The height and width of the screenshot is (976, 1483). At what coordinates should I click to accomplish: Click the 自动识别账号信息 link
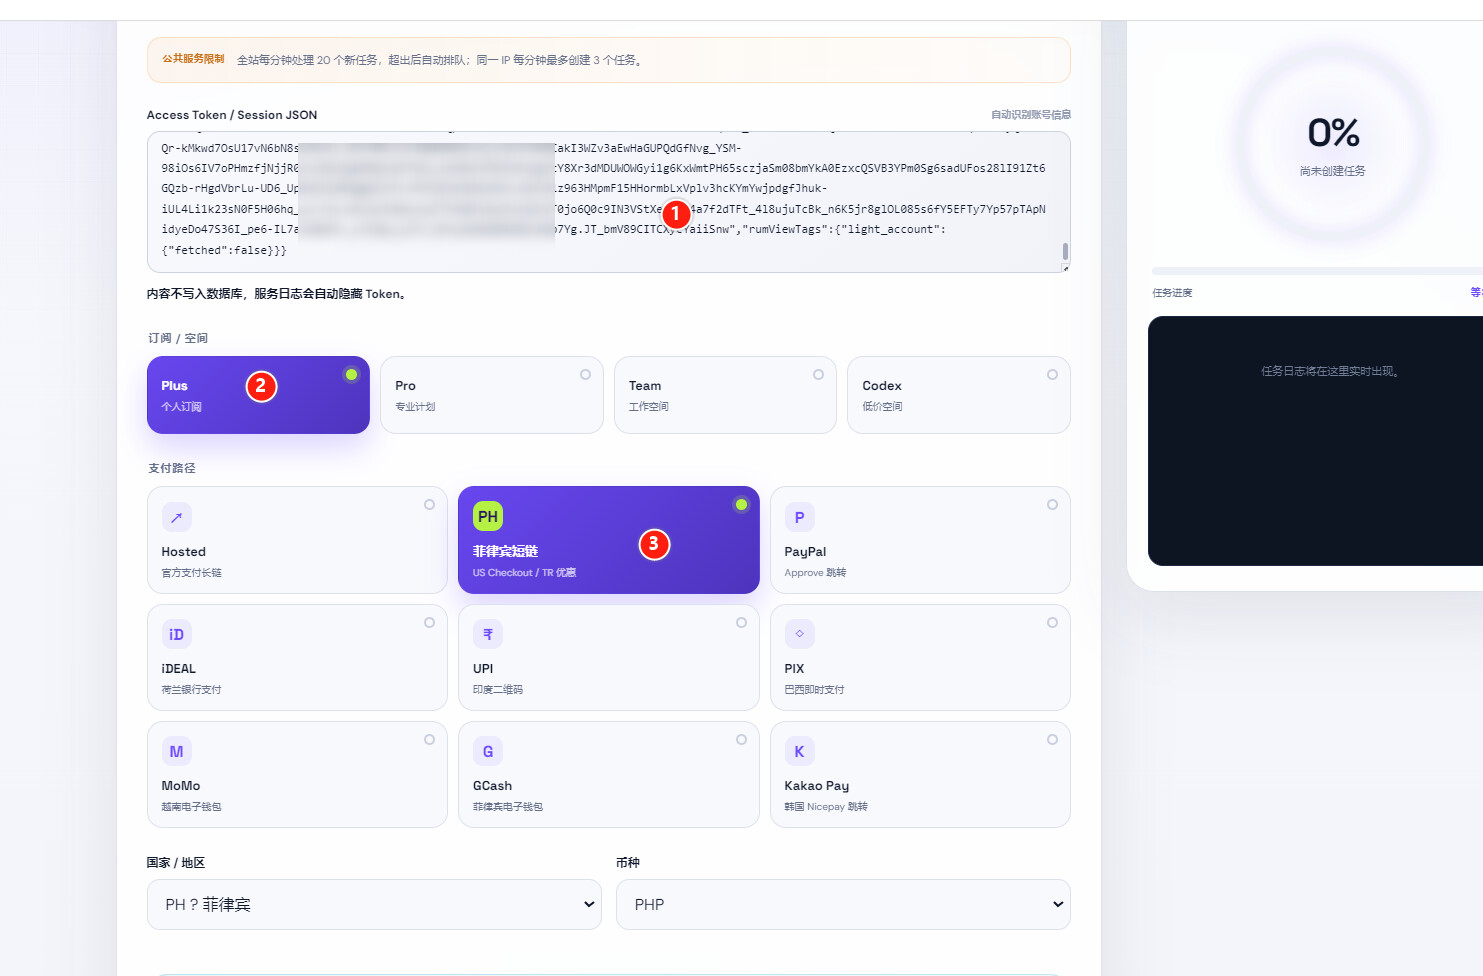click(1031, 115)
